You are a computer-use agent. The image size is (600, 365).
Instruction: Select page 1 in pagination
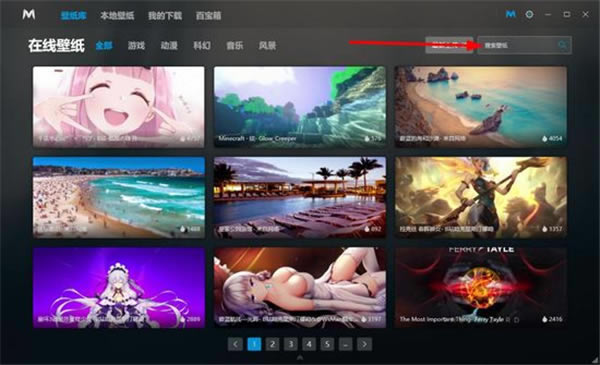tap(254, 344)
